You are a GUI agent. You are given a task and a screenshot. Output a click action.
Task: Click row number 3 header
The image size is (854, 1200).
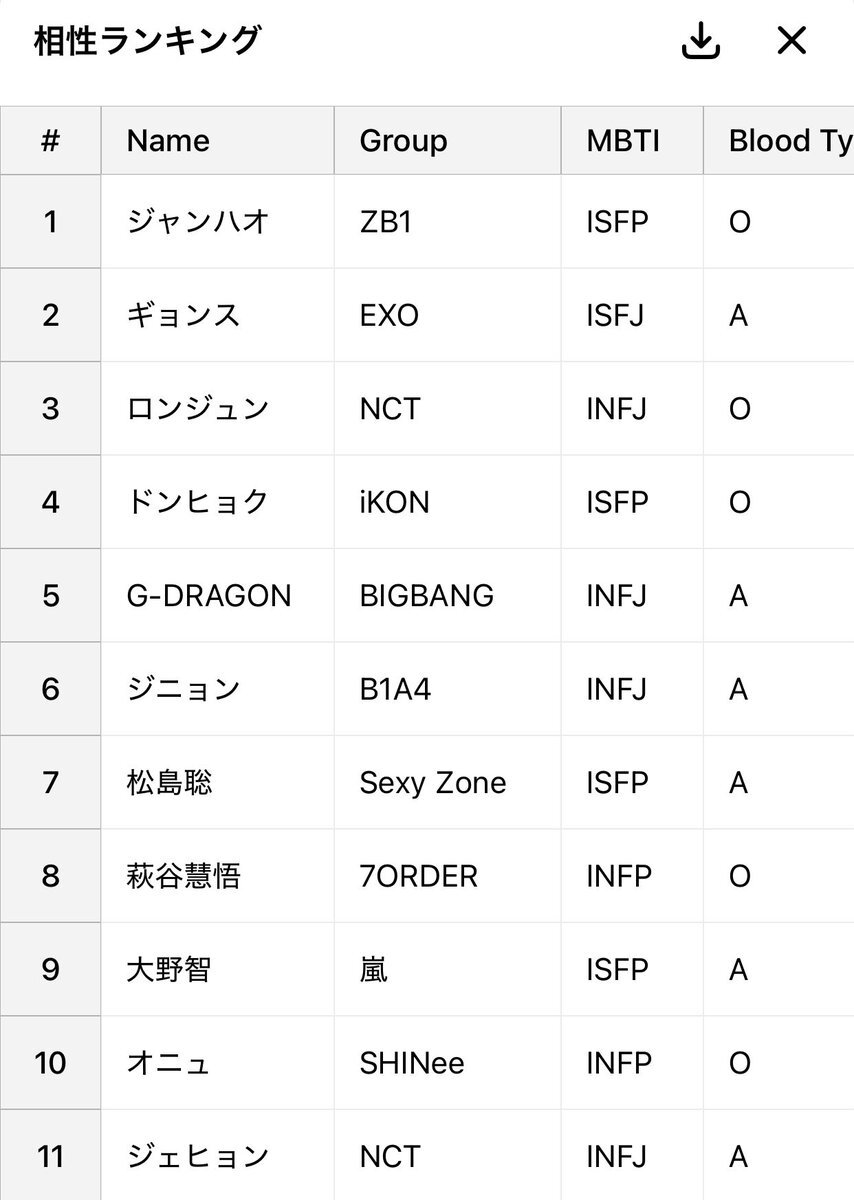pos(50,408)
